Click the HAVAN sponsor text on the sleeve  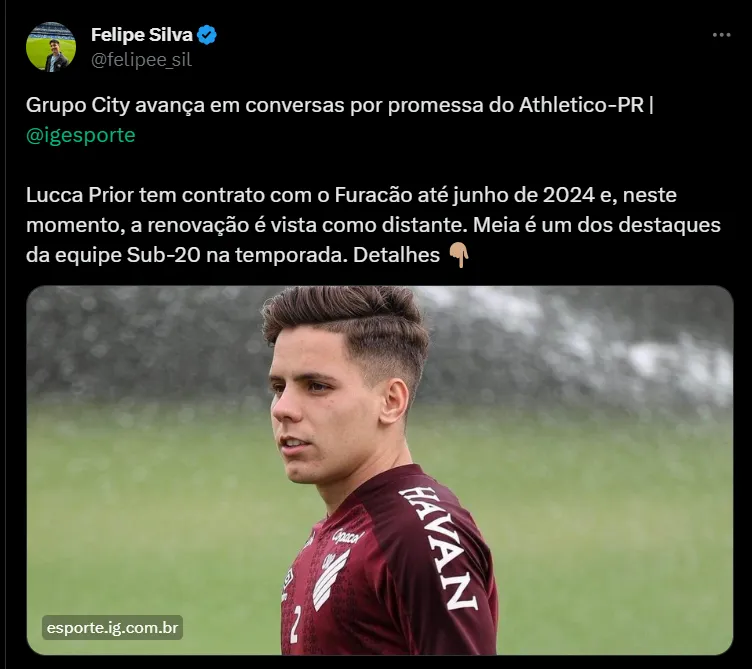click(x=438, y=548)
